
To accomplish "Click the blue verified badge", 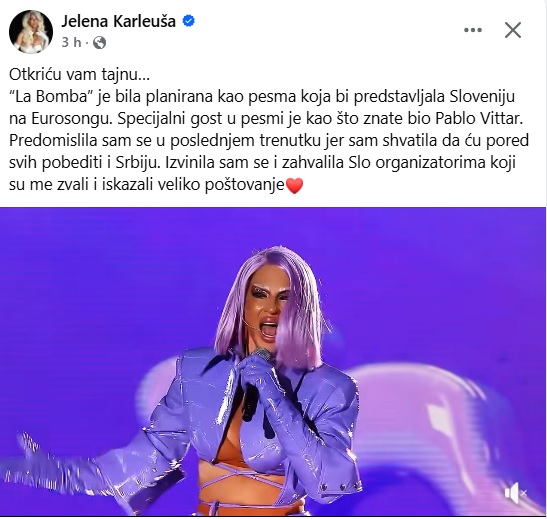I will click(x=189, y=21).
